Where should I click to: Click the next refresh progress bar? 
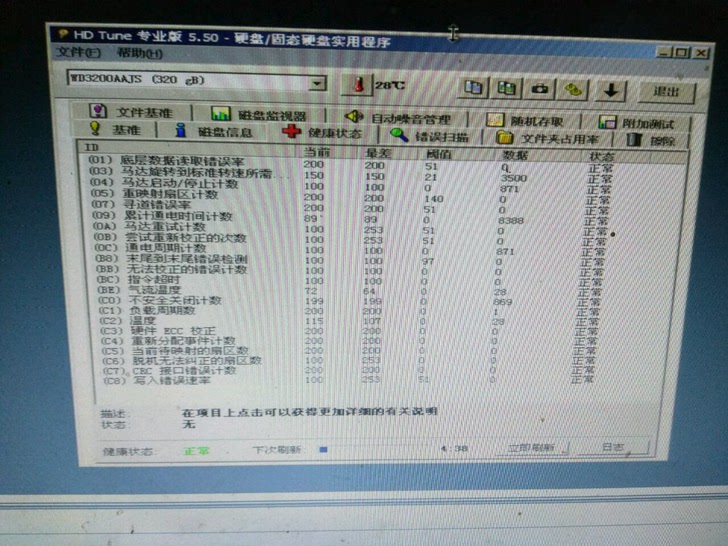(x=376, y=449)
